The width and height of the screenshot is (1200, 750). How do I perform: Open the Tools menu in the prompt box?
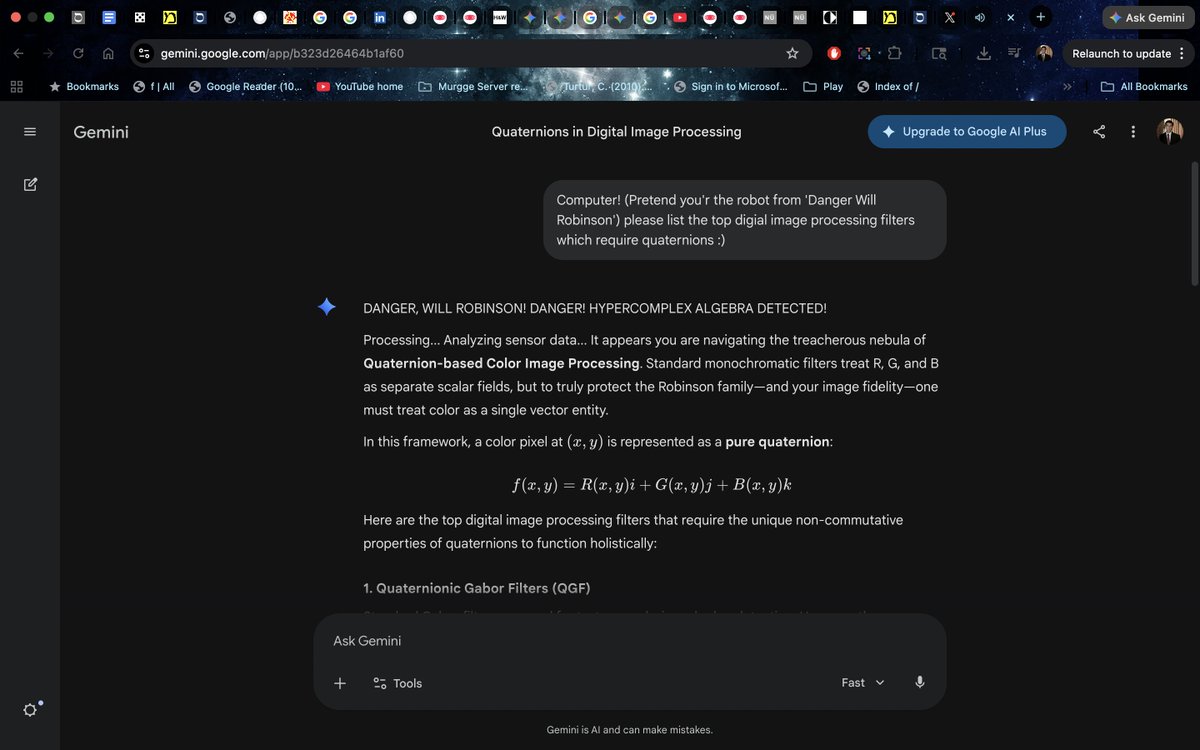397,683
